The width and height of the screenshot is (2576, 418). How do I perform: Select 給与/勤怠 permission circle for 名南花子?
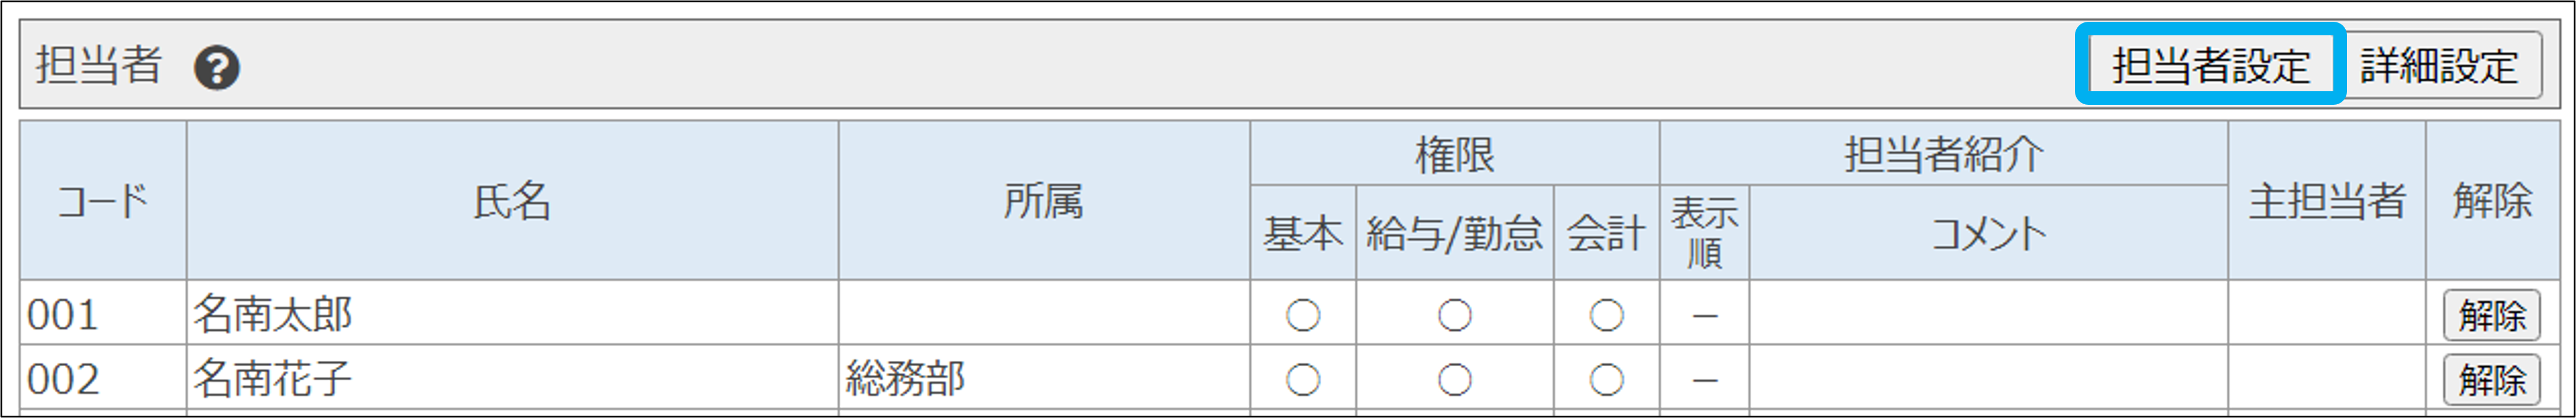tap(1454, 380)
